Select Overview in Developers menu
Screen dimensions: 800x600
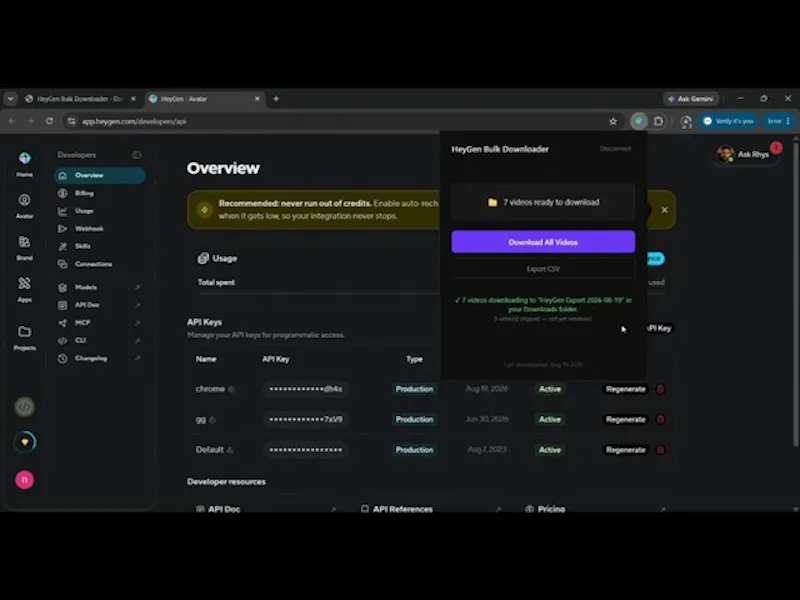(x=99, y=176)
